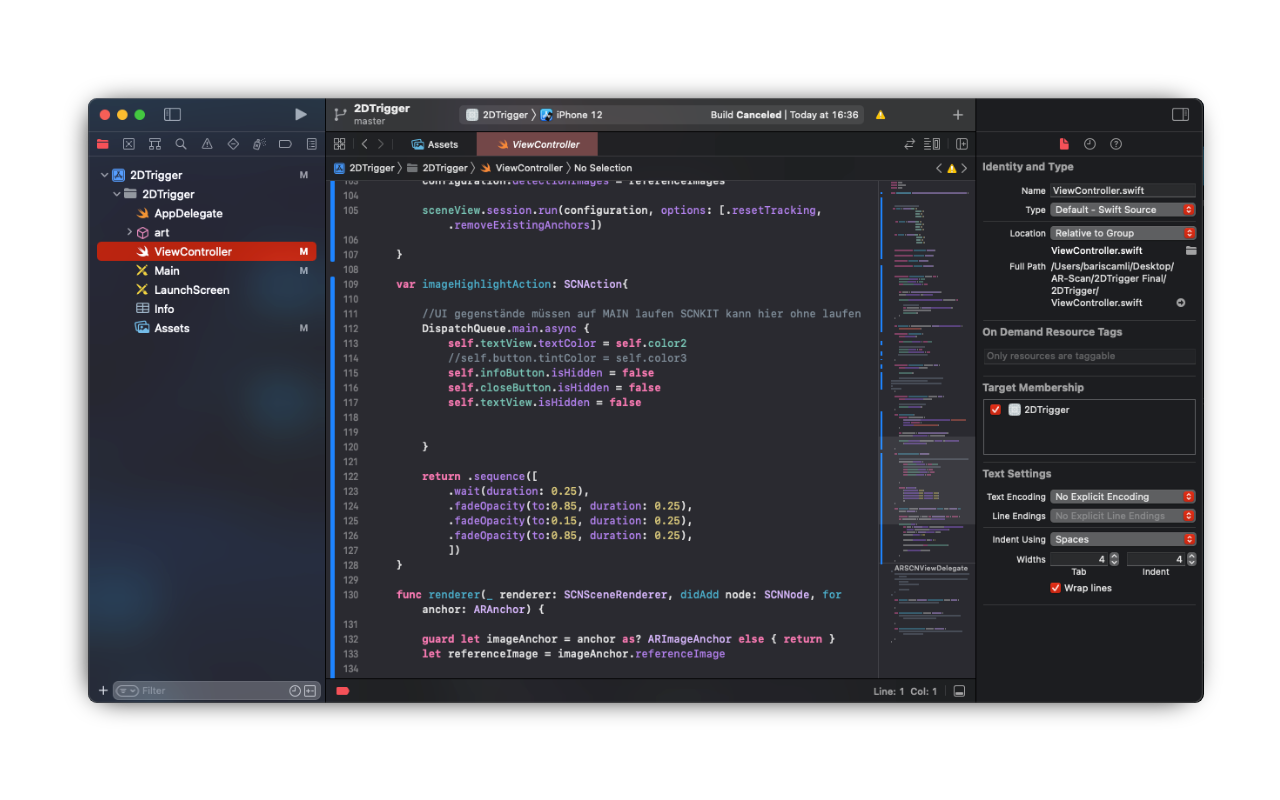Expand the art folder

pyautogui.click(x=129, y=232)
